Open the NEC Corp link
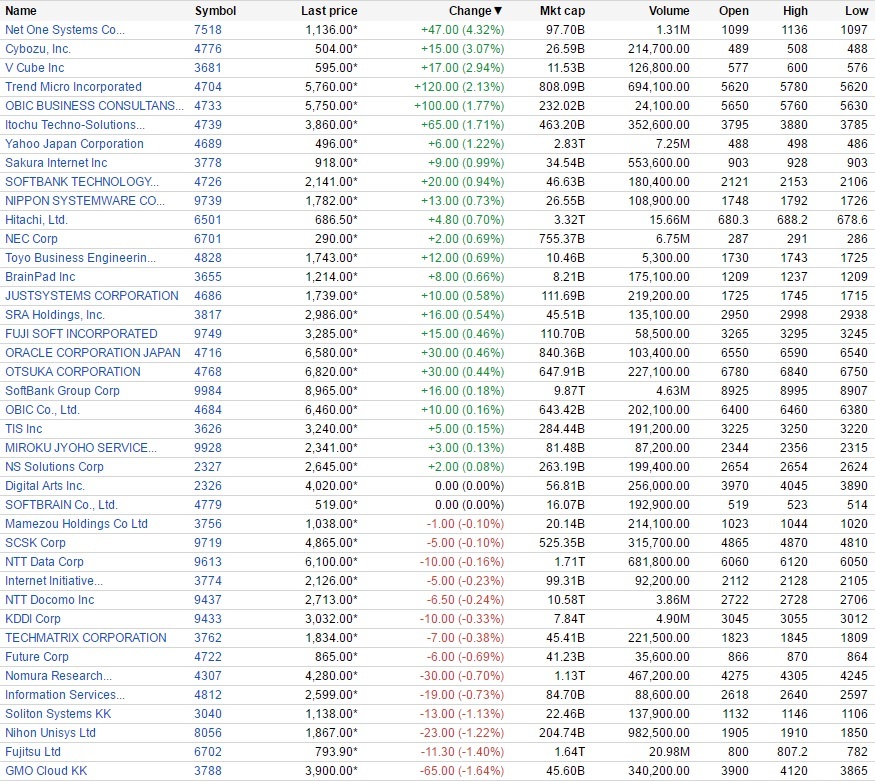This screenshot has height=781, width=875. (x=31, y=238)
